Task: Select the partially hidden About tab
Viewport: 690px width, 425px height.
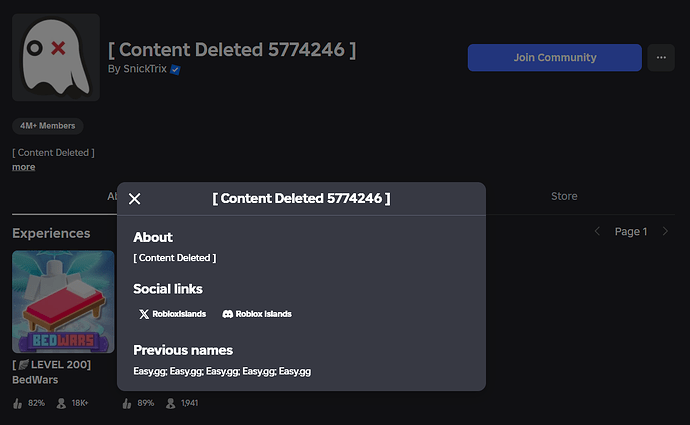Action: click(x=112, y=196)
